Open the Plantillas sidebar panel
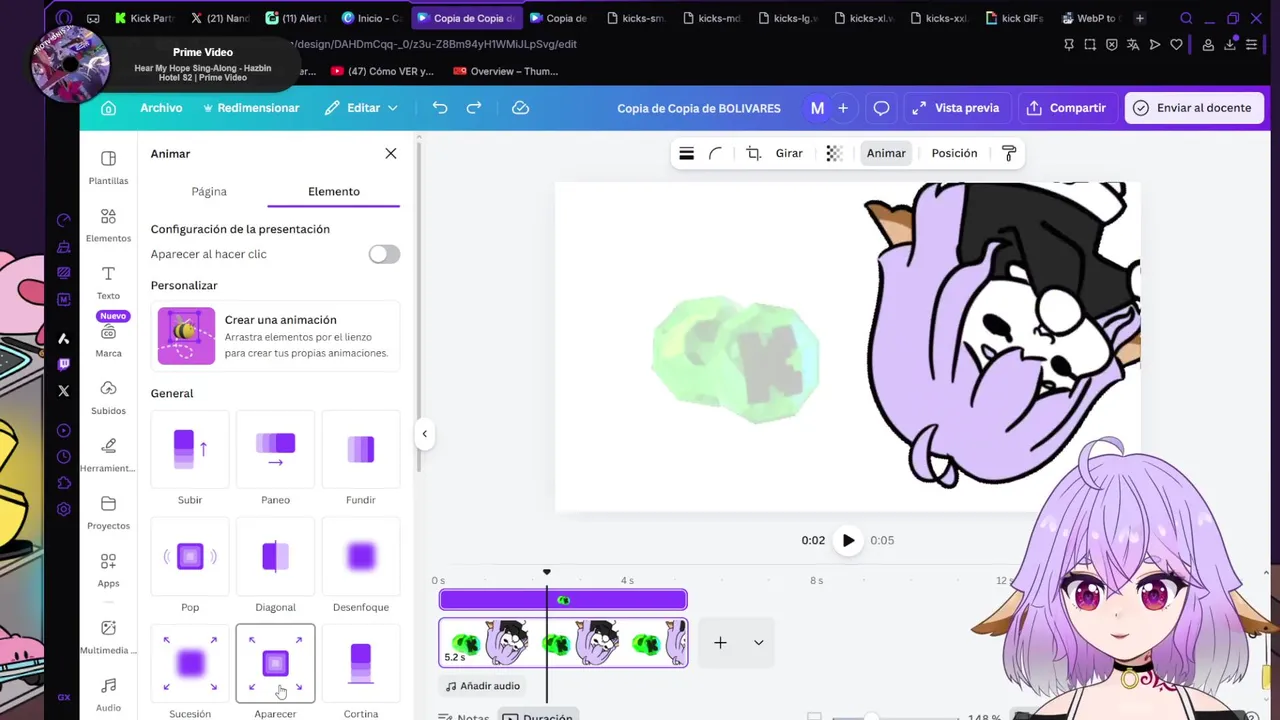Screen dimensions: 1280x720 [108, 167]
